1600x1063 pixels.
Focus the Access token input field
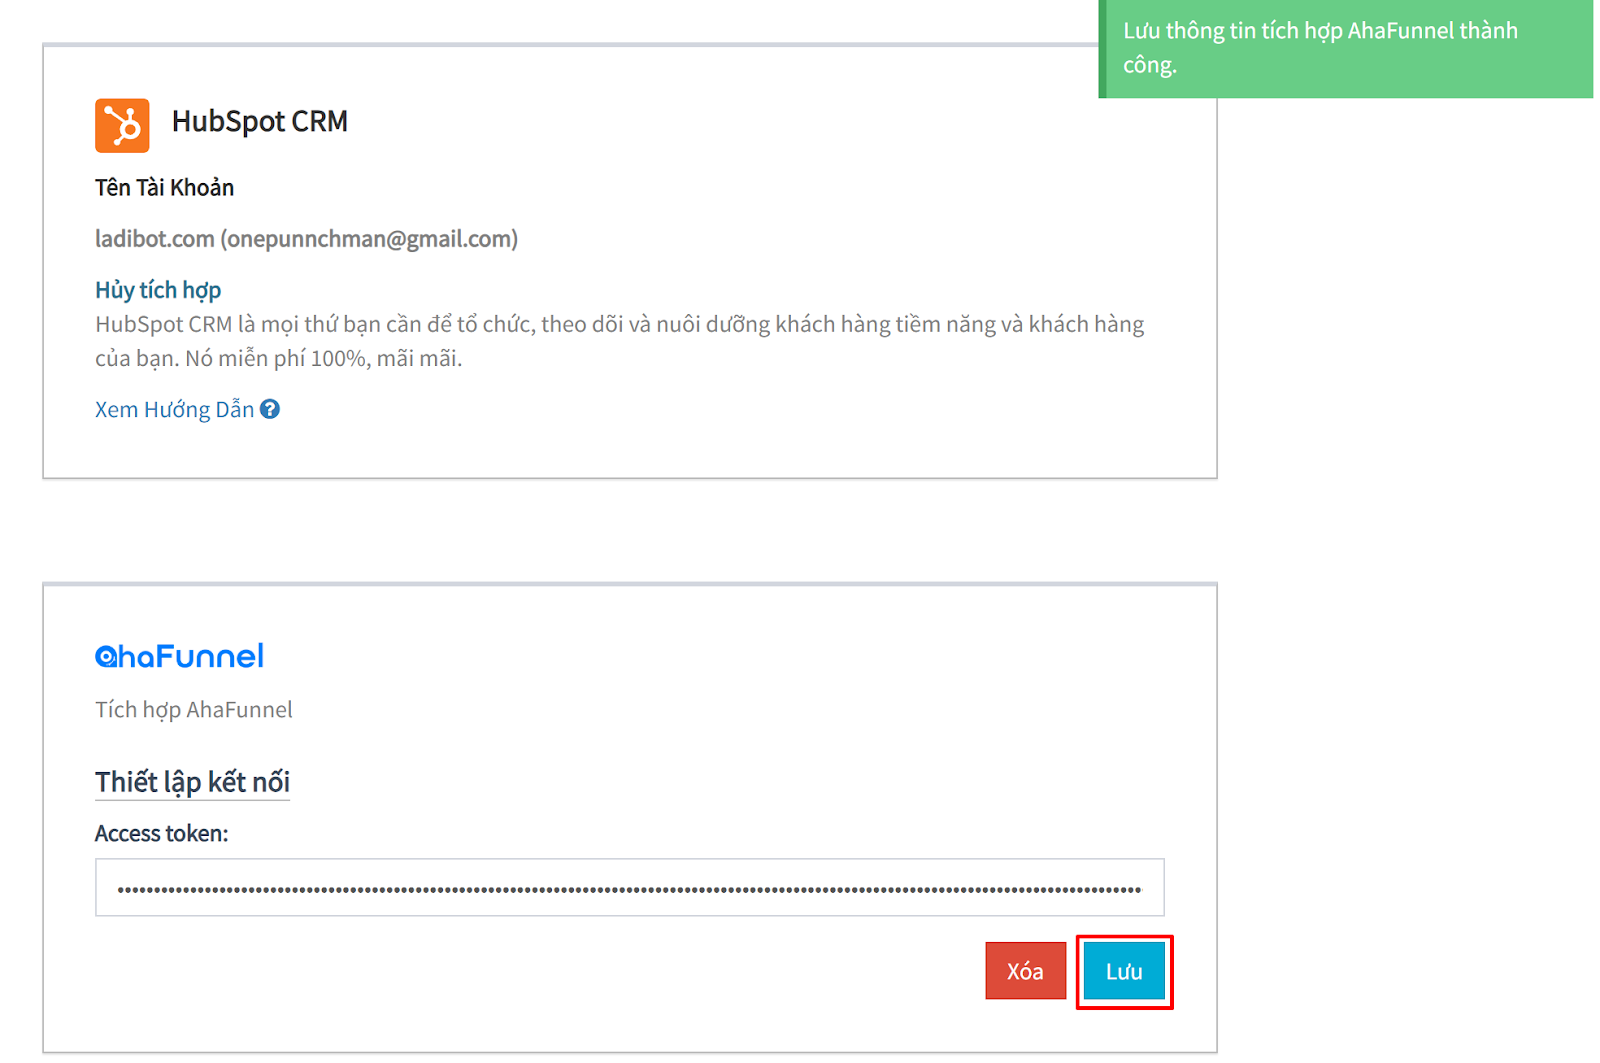tap(630, 887)
